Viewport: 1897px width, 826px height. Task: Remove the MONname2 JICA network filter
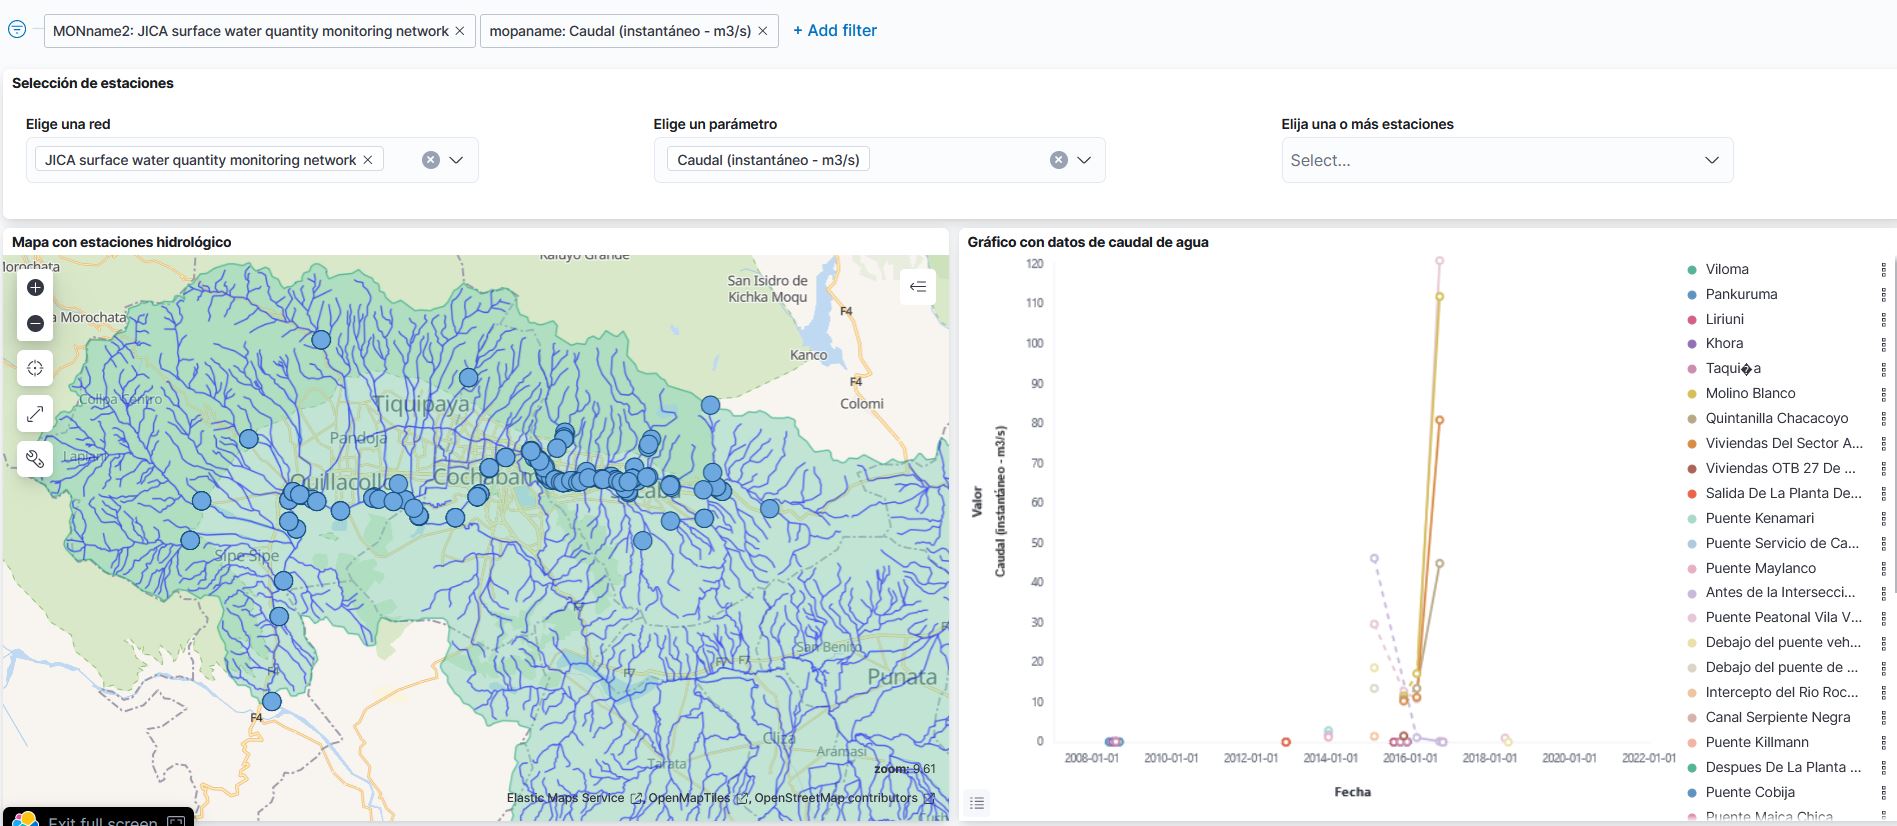click(x=460, y=31)
